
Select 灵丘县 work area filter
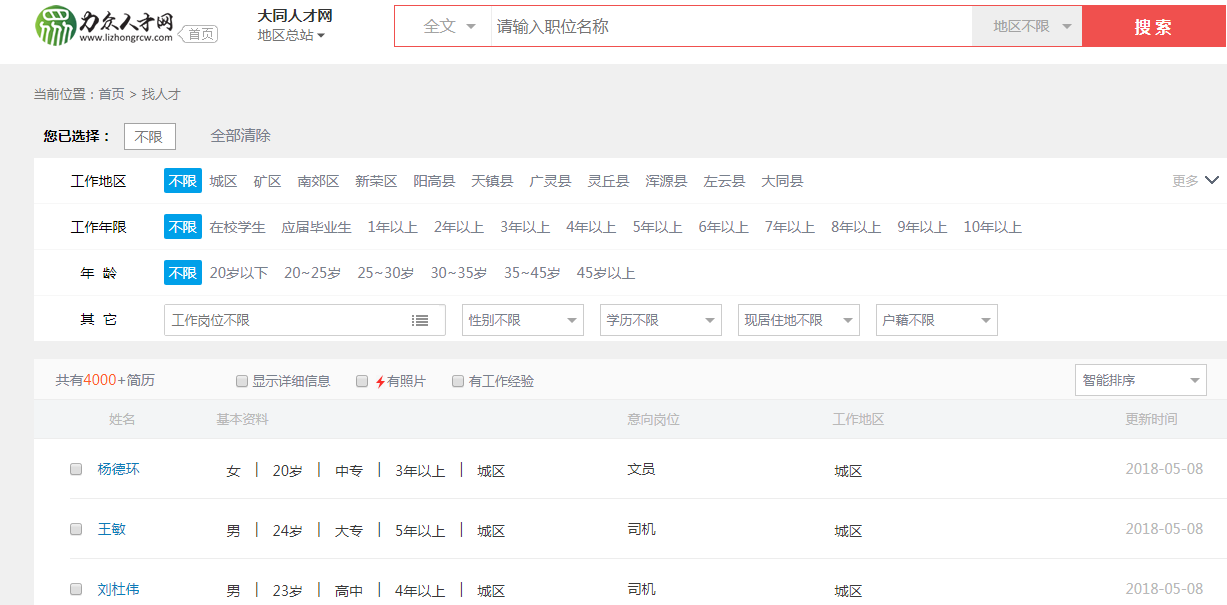click(x=608, y=181)
